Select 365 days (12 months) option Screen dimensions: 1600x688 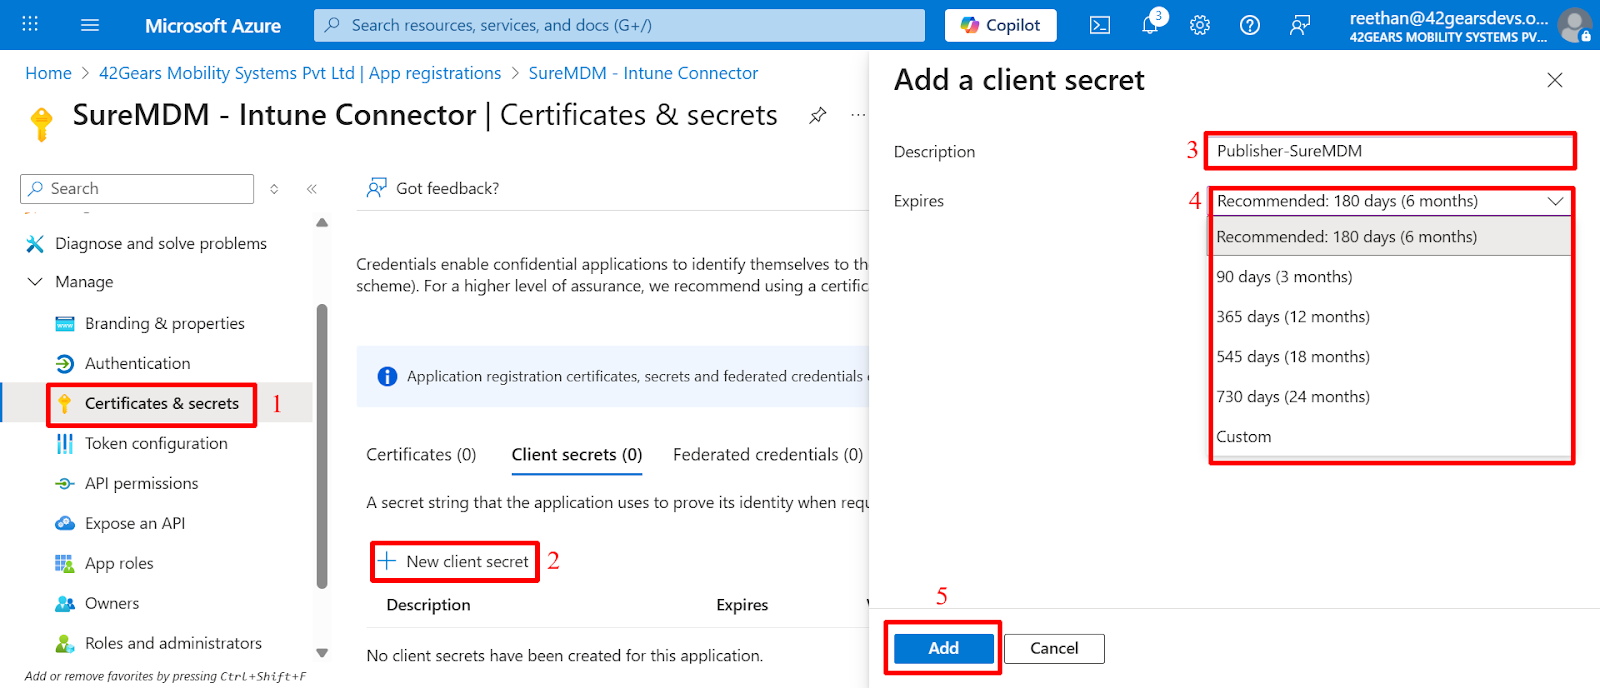click(1293, 317)
